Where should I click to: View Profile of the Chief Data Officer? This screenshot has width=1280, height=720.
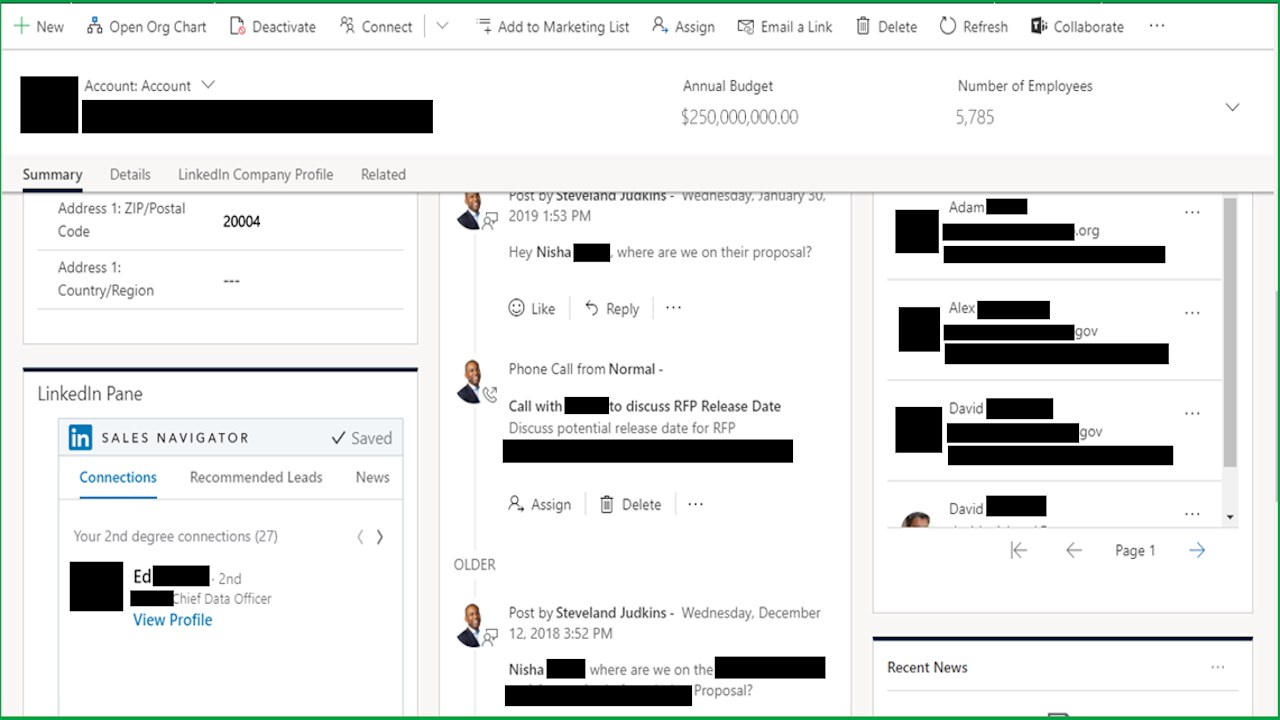click(172, 620)
